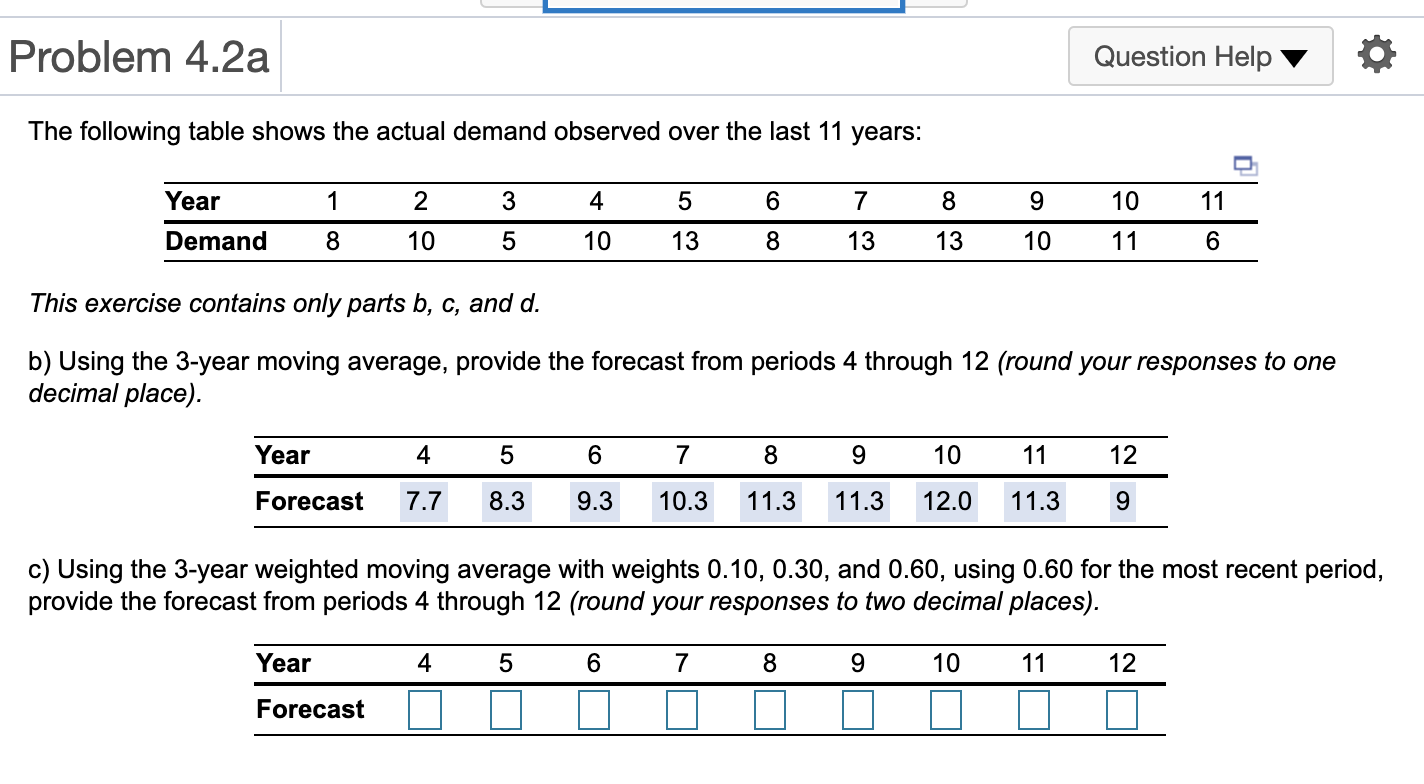
Task: Select the empty answer box for year 8 in part c
Action: (x=770, y=710)
